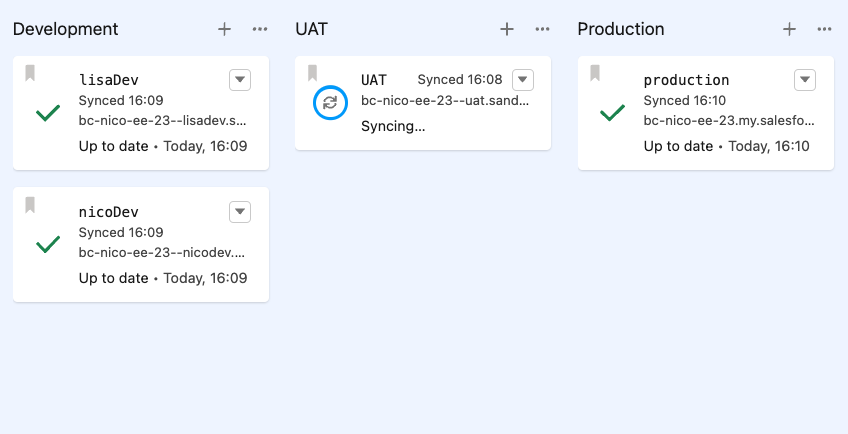Screen dimensions: 848x434
Task: Toggle bookmark on production card
Action: pyautogui.click(x=595, y=73)
